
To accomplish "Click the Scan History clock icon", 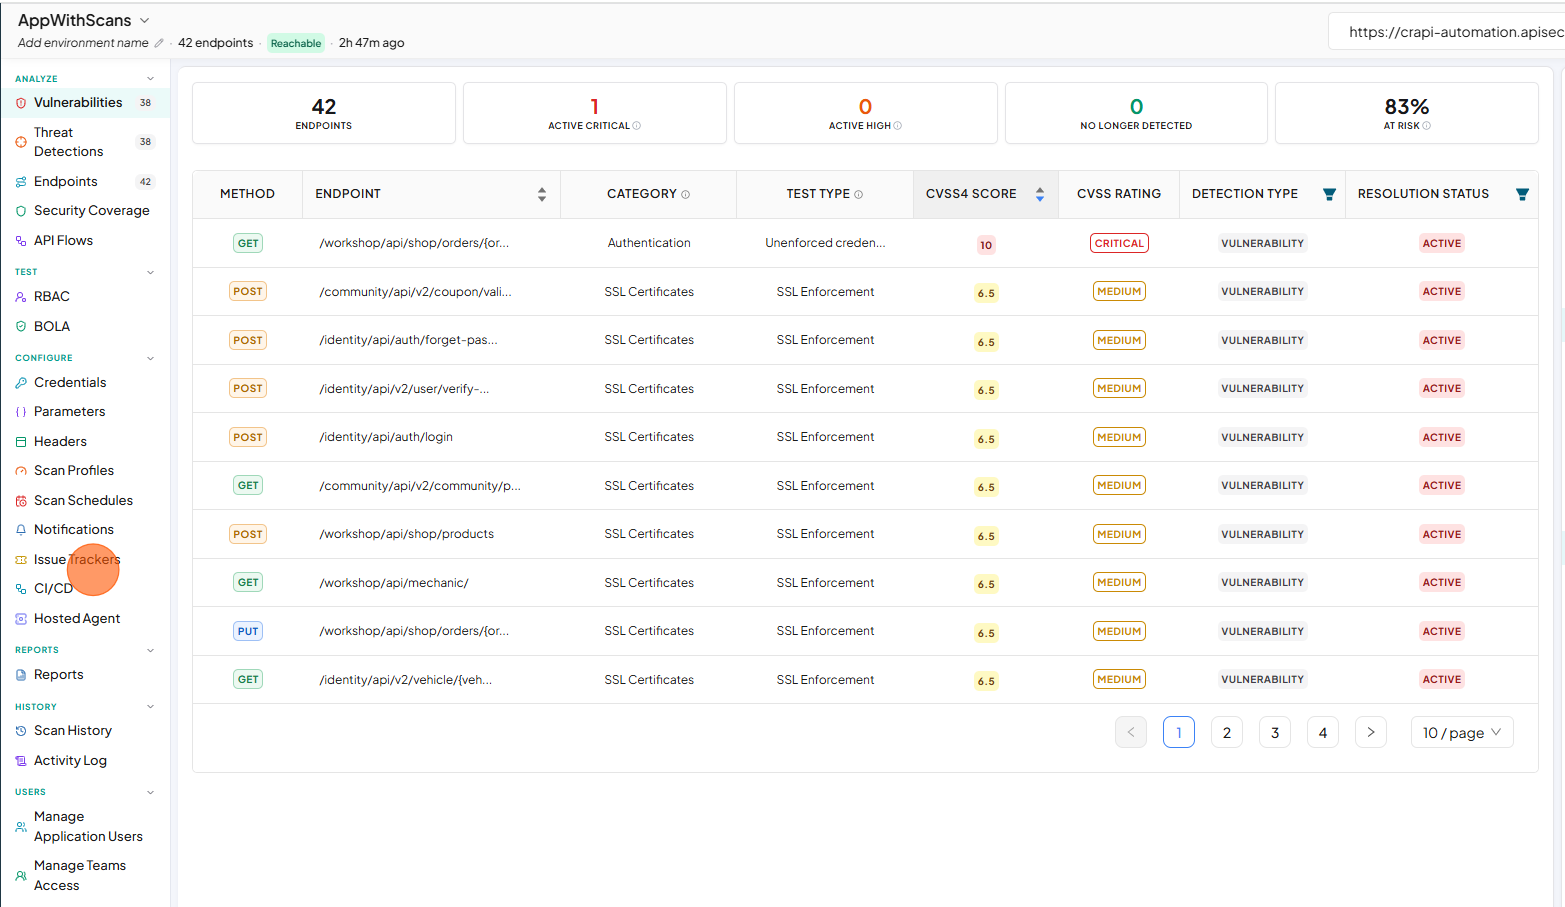I will tap(21, 731).
